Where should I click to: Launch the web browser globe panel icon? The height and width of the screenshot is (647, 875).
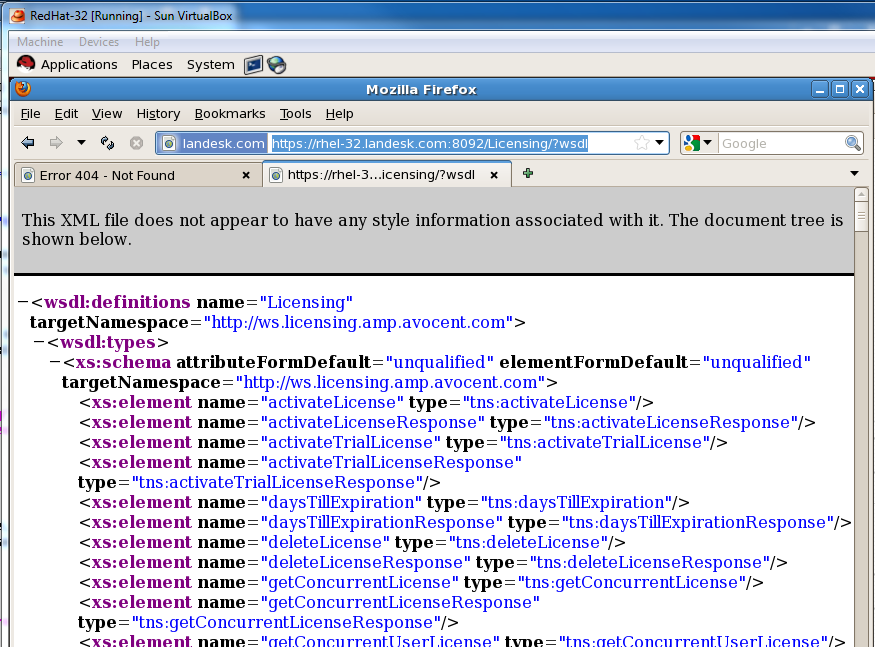[276, 65]
